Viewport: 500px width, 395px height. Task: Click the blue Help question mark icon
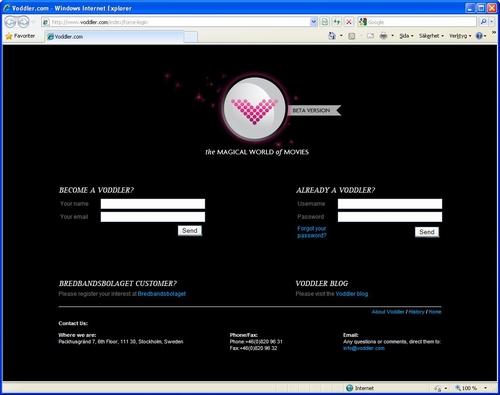479,36
